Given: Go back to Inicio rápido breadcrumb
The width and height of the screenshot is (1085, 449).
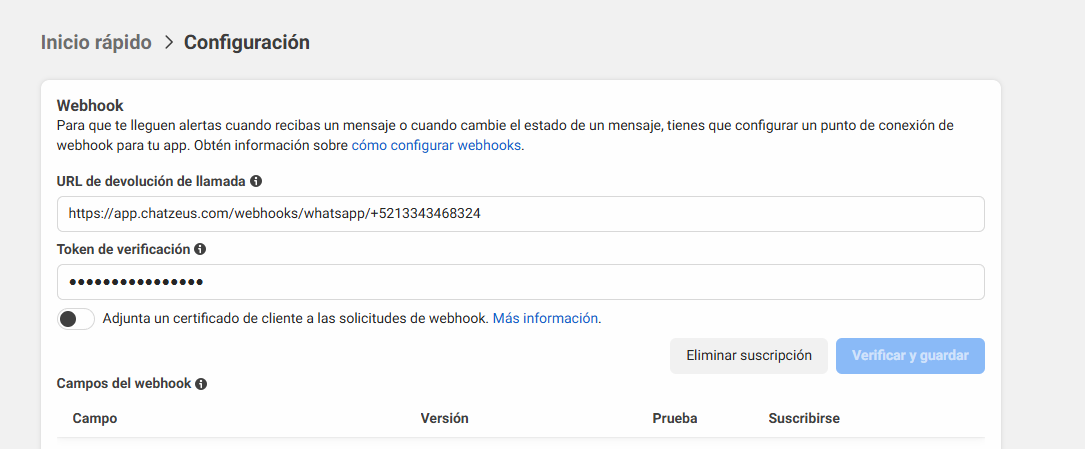Looking at the screenshot, I should [x=96, y=42].
